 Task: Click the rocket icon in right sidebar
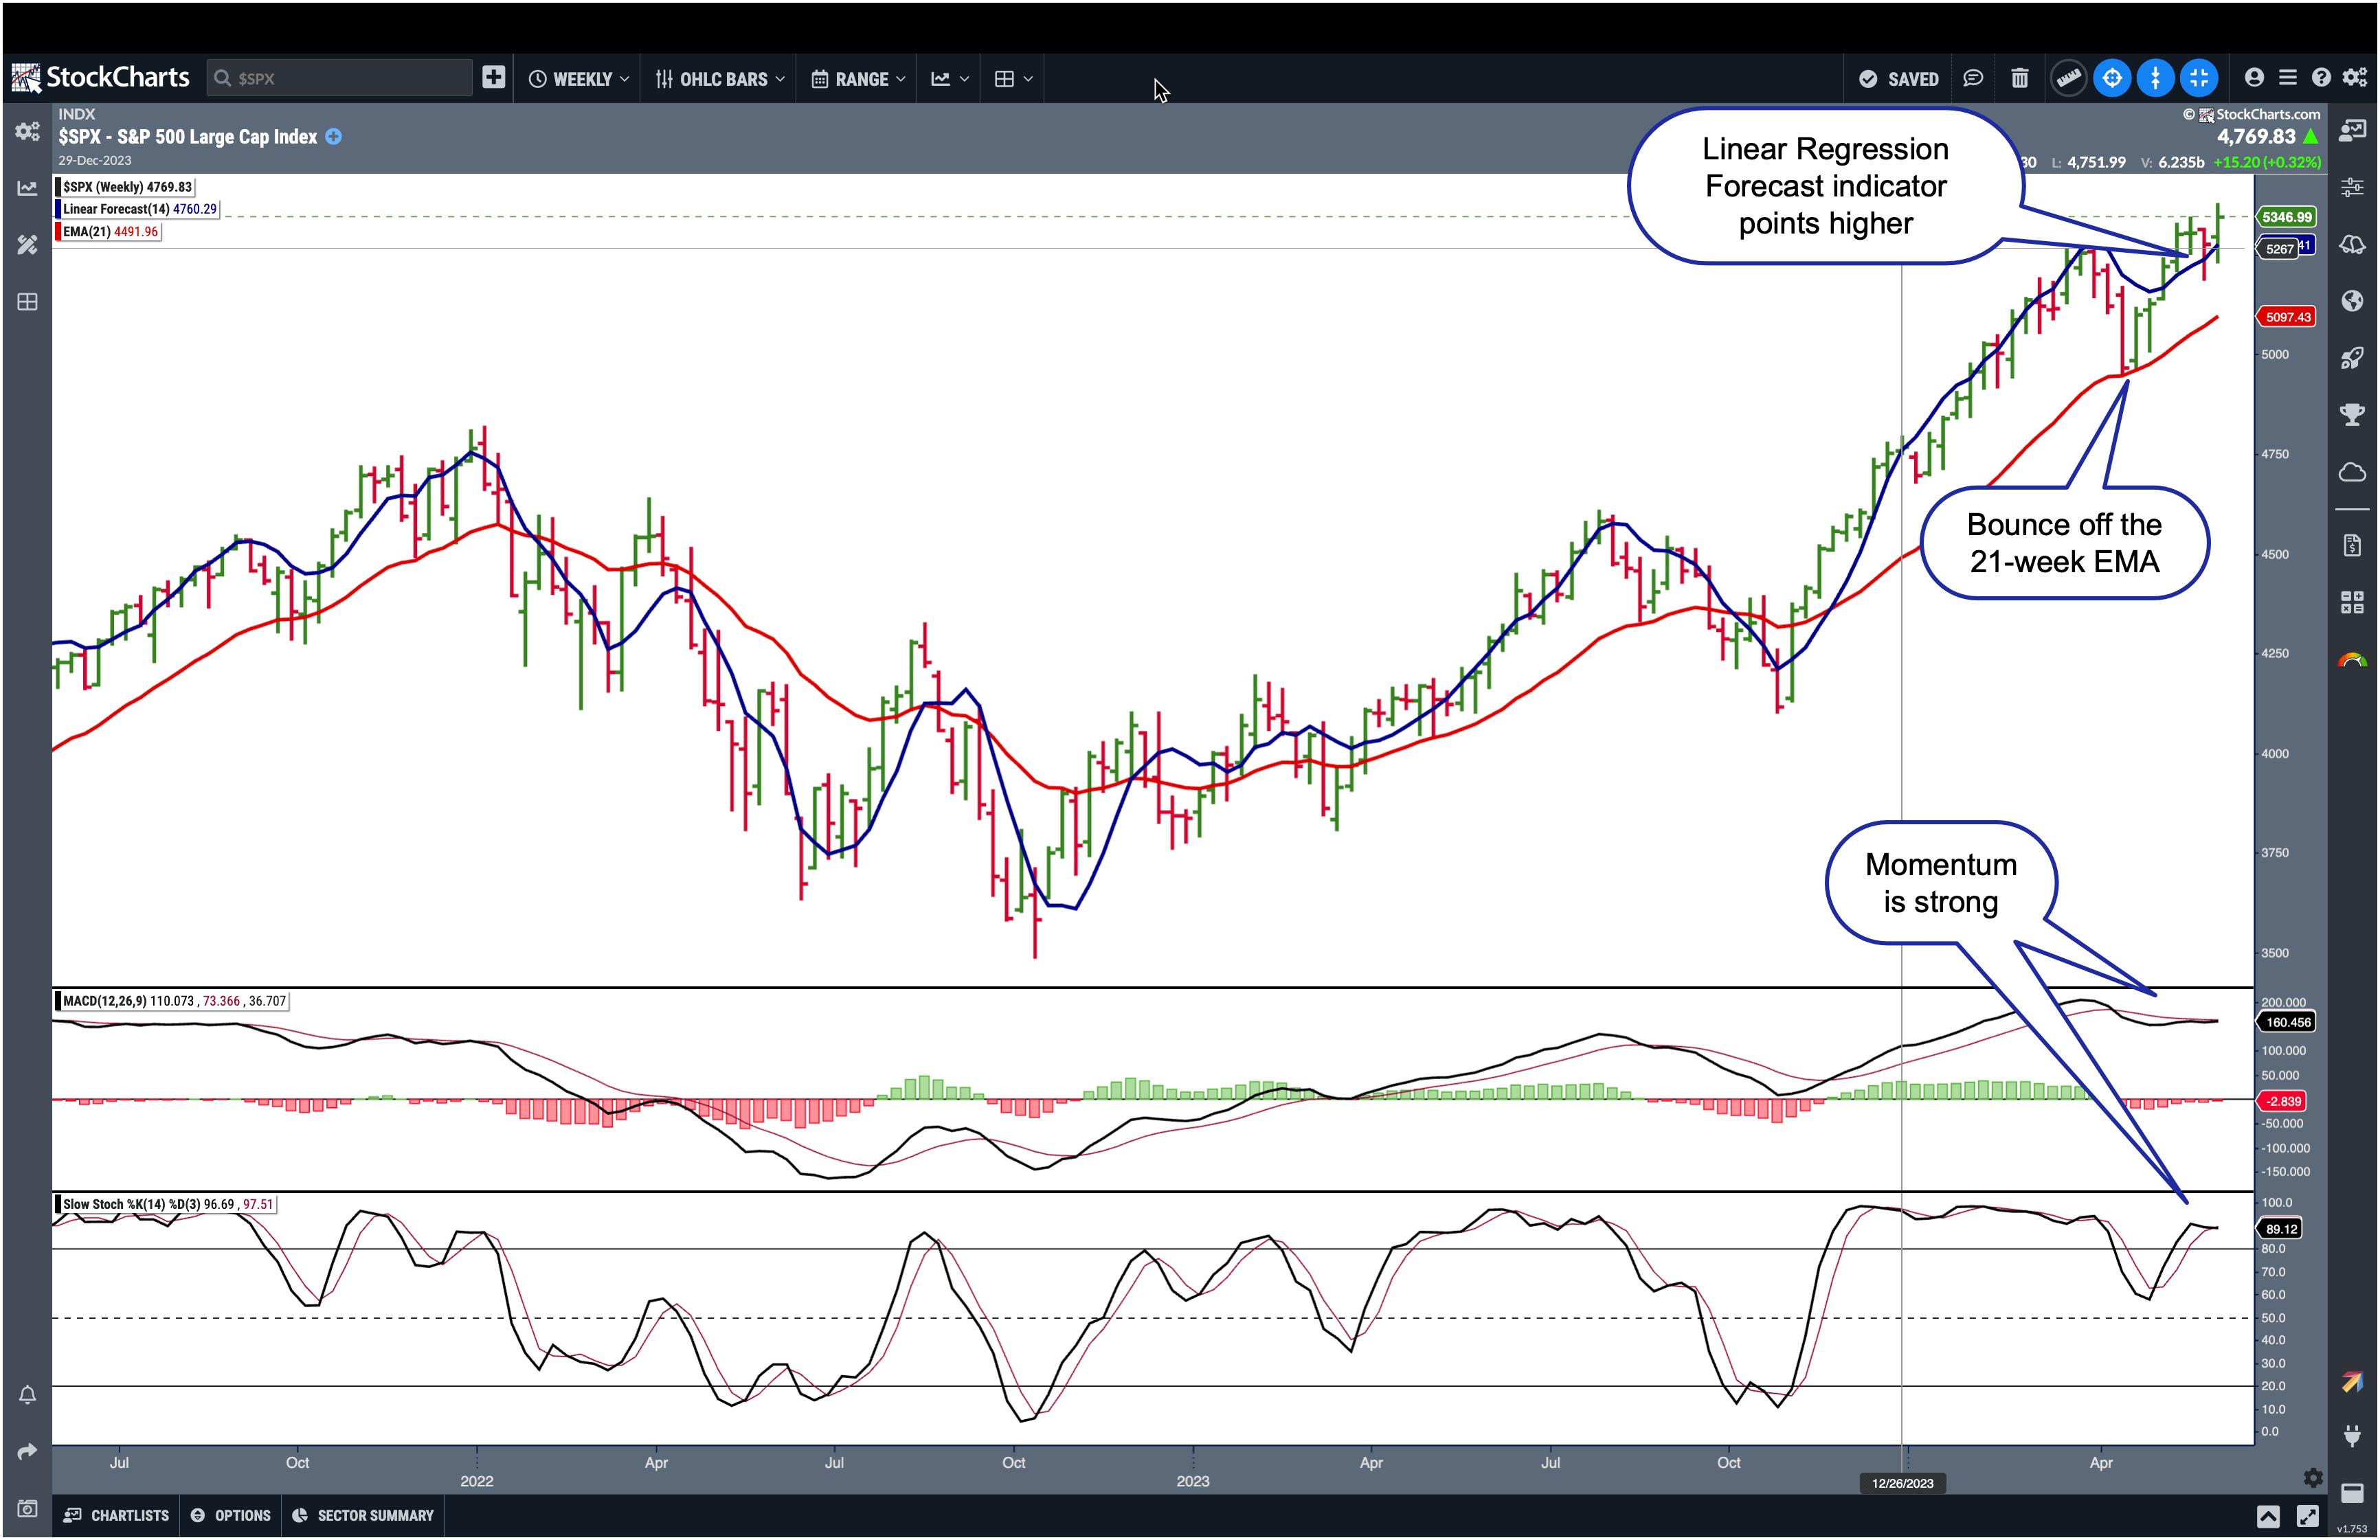(x=2352, y=358)
